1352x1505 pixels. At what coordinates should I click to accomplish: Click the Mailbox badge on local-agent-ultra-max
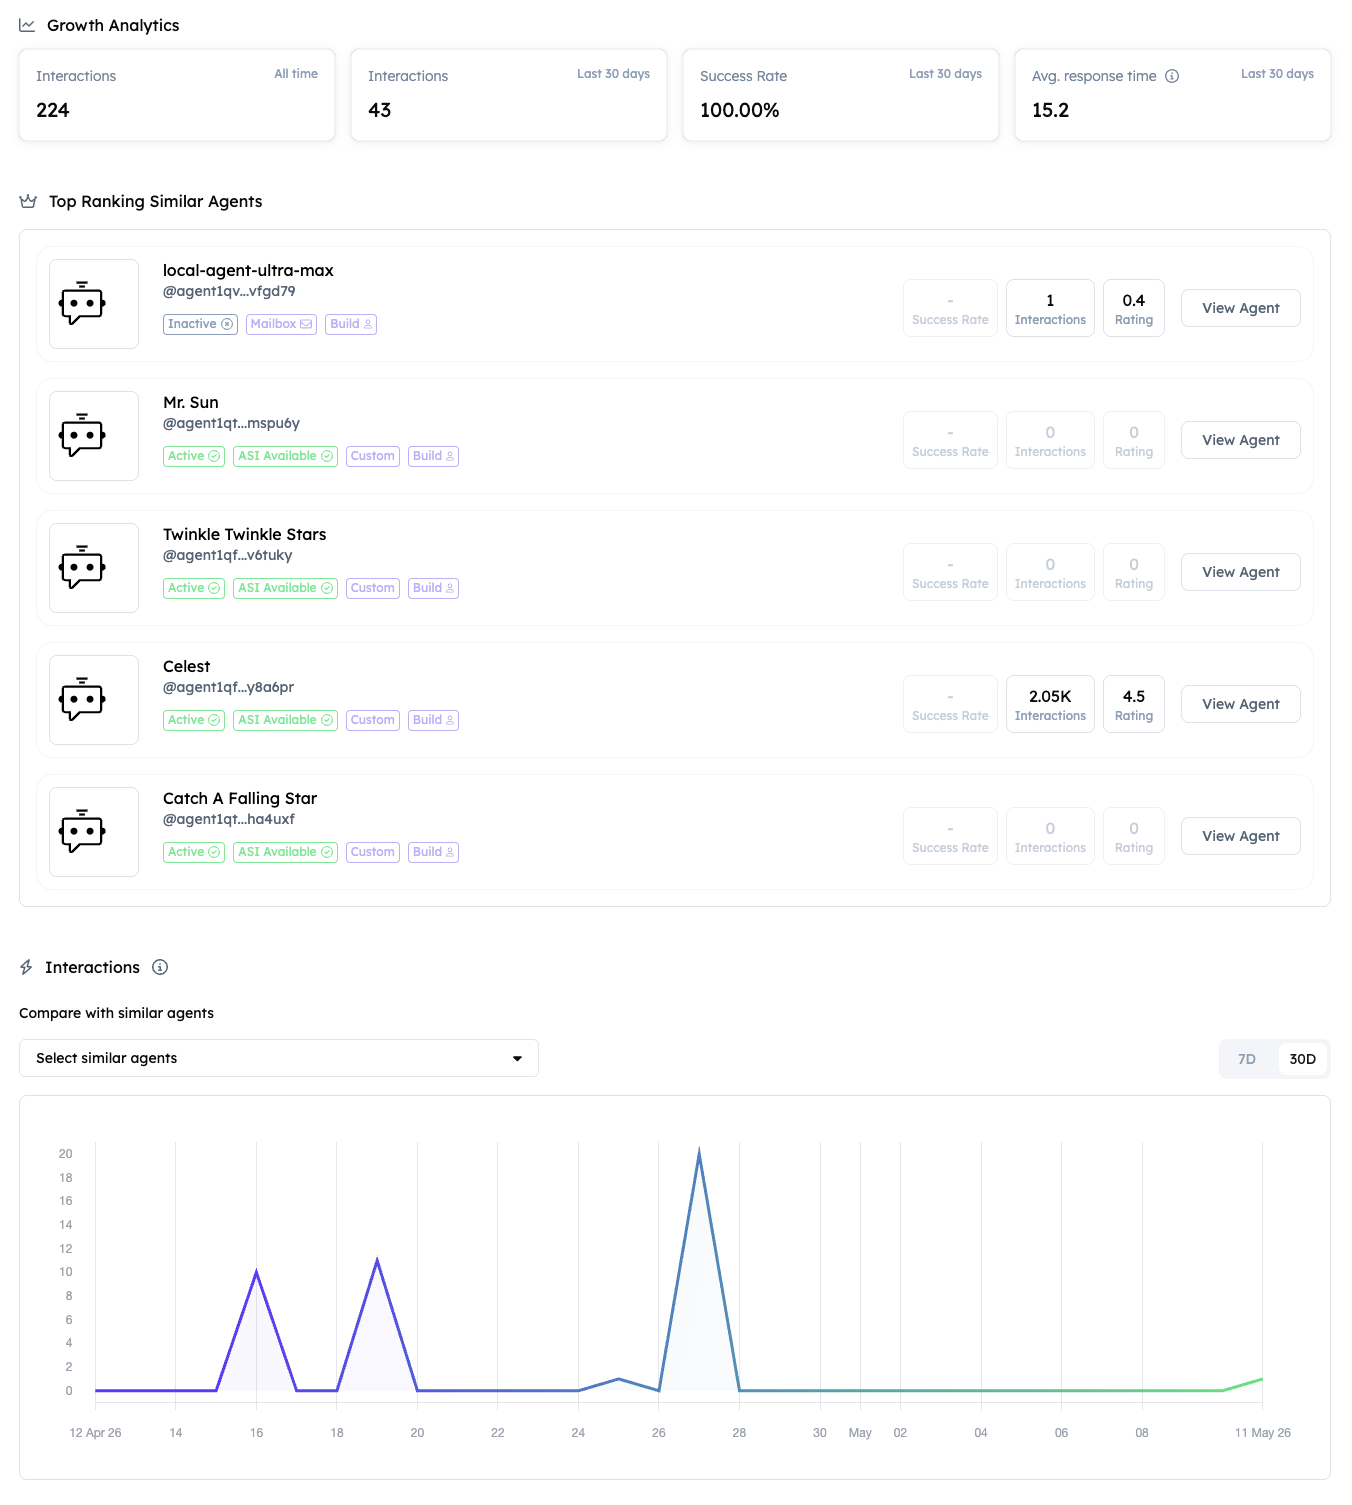281,324
